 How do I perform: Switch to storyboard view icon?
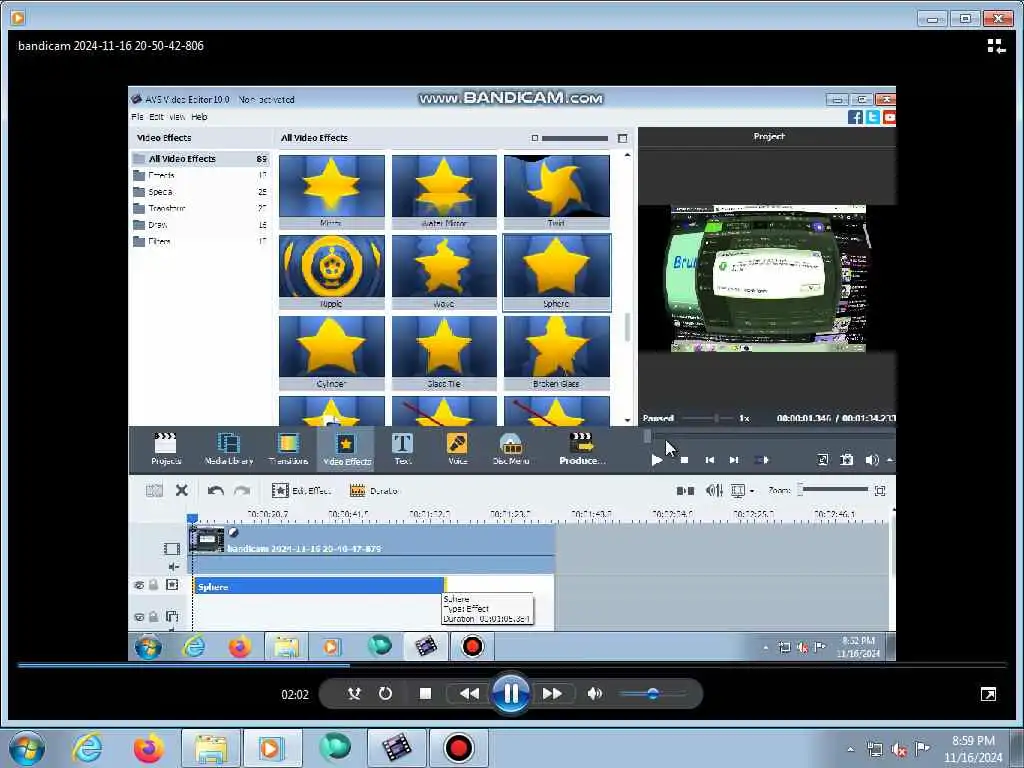click(x=685, y=490)
